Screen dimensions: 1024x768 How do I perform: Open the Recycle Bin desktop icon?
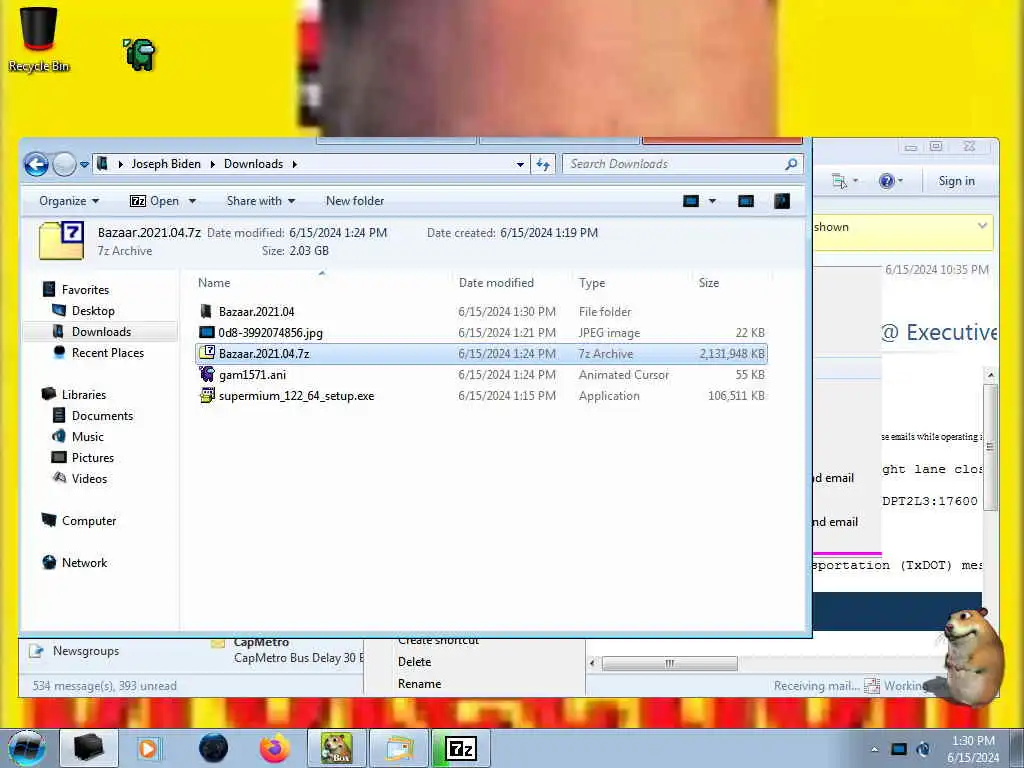(39, 39)
